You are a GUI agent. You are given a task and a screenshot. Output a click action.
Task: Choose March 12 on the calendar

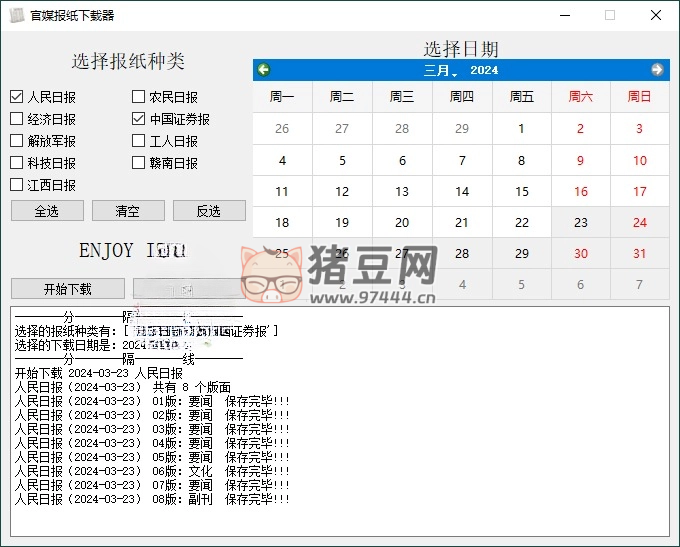[342, 192]
